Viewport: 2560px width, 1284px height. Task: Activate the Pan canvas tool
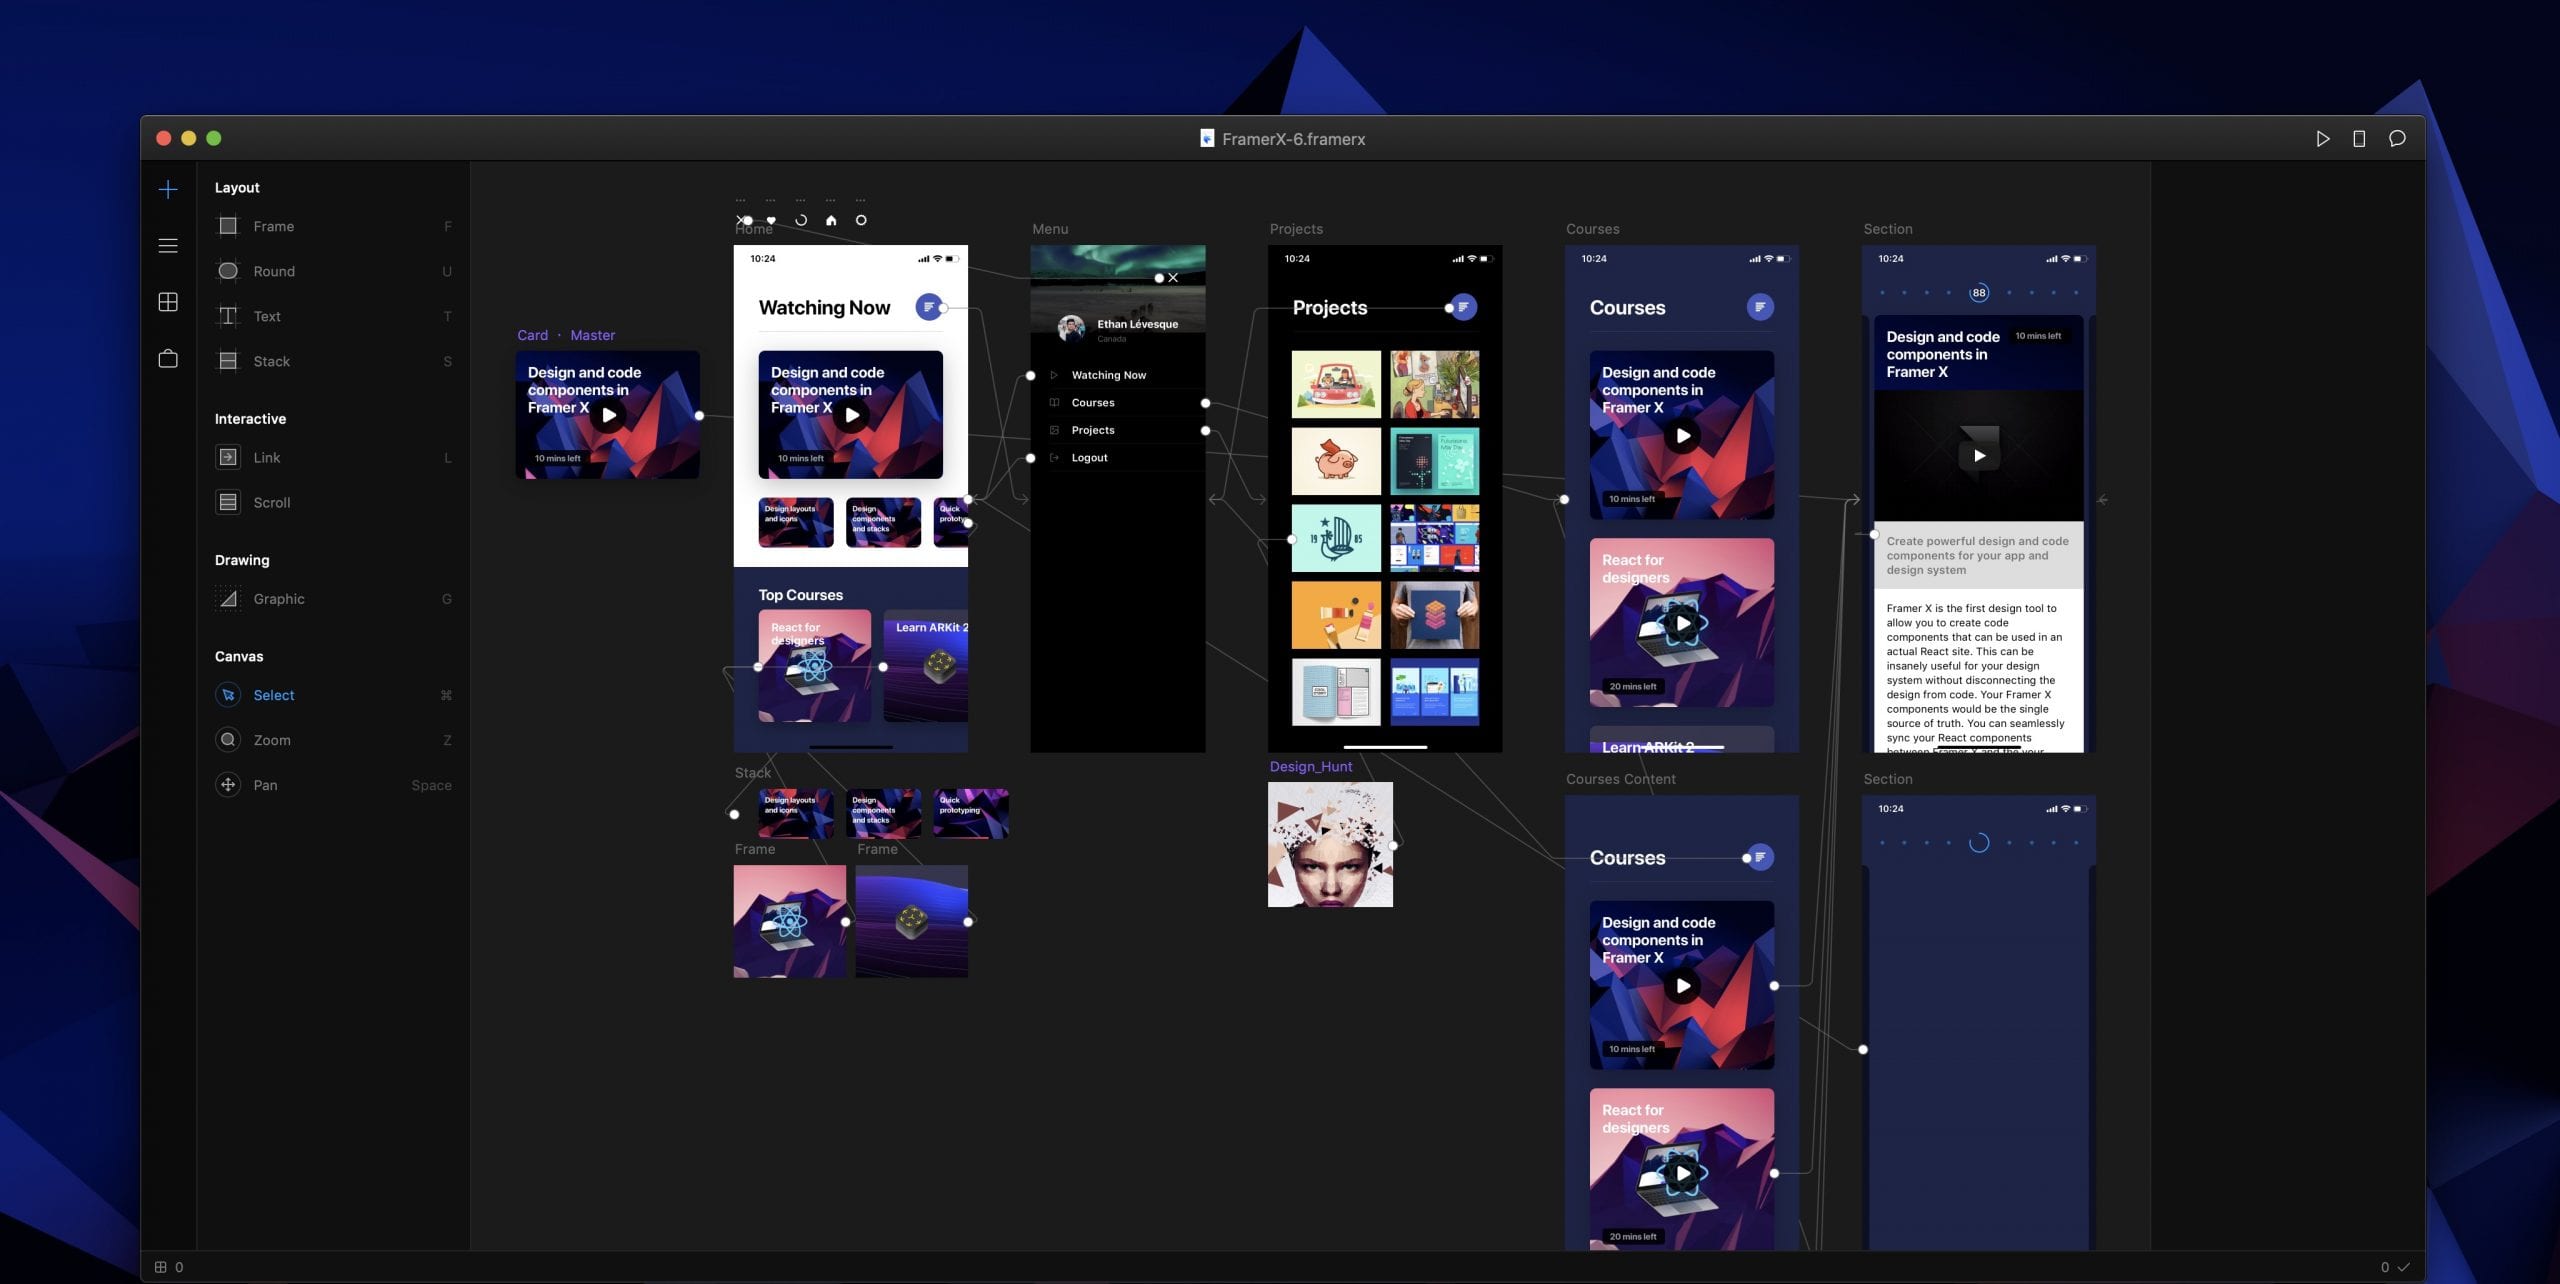(x=333, y=785)
